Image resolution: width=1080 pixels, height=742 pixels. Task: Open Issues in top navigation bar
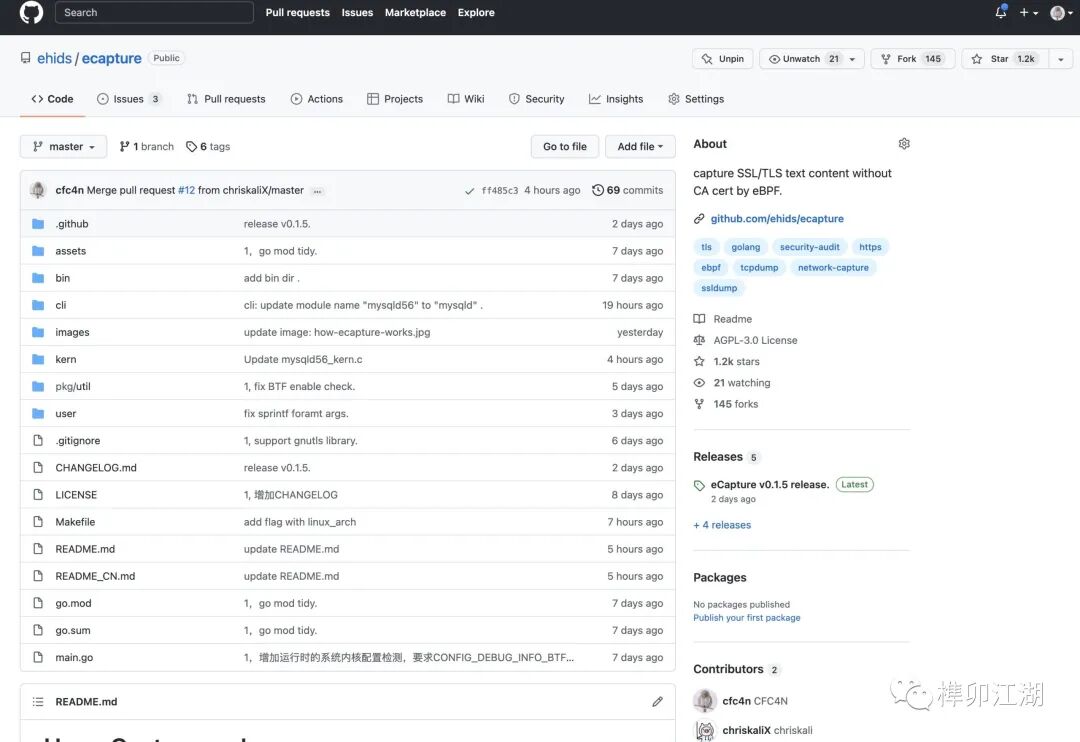point(357,12)
